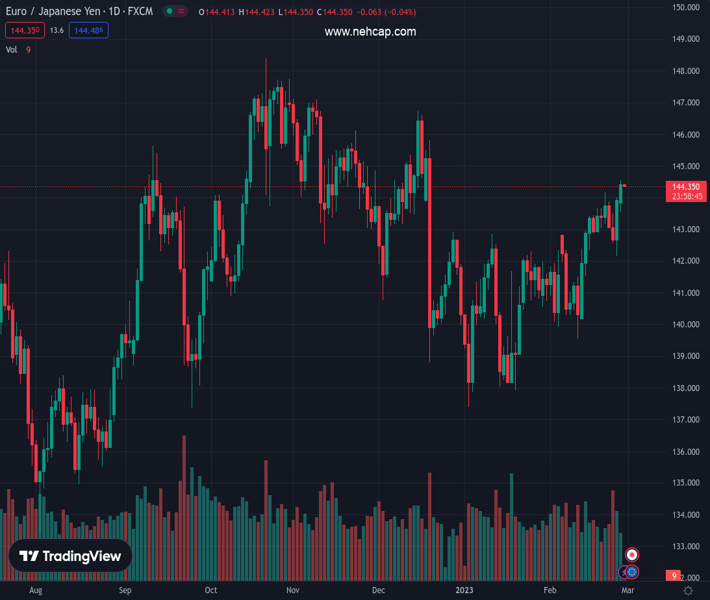Click the Japan flag event icon

point(632,555)
